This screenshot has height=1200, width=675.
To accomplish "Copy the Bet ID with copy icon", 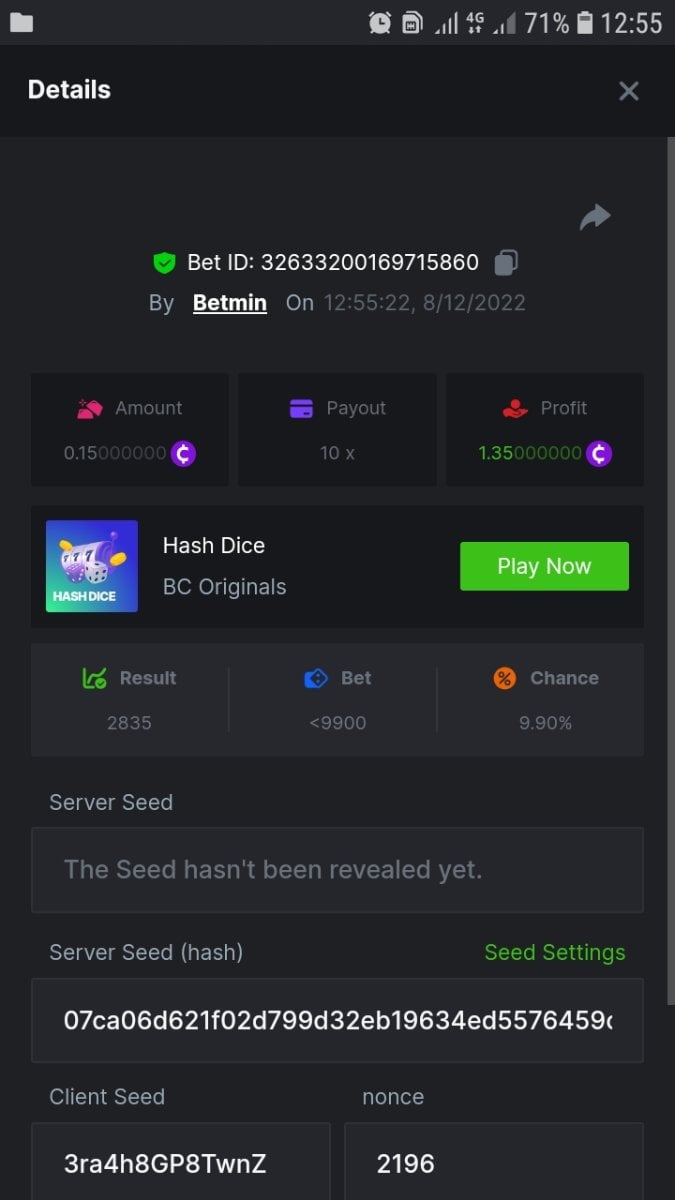I will point(506,263).
